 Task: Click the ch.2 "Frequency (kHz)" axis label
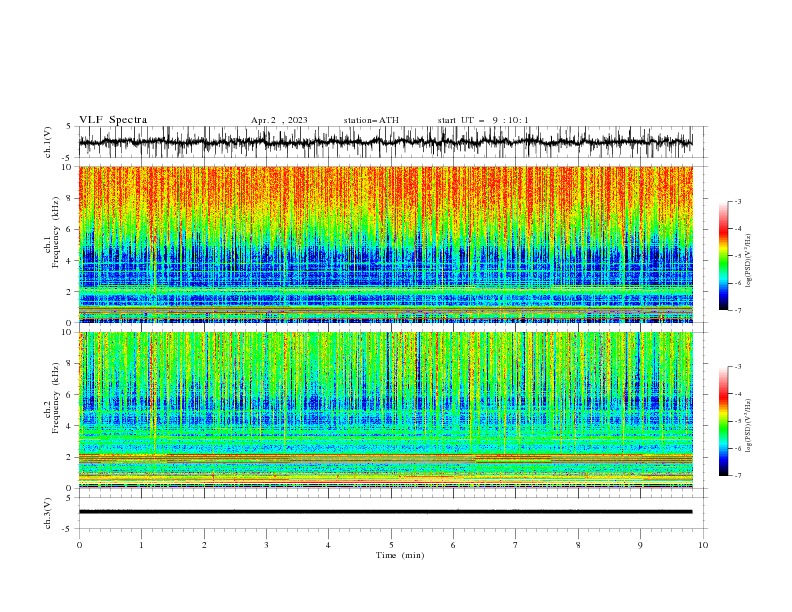(55, 398)
